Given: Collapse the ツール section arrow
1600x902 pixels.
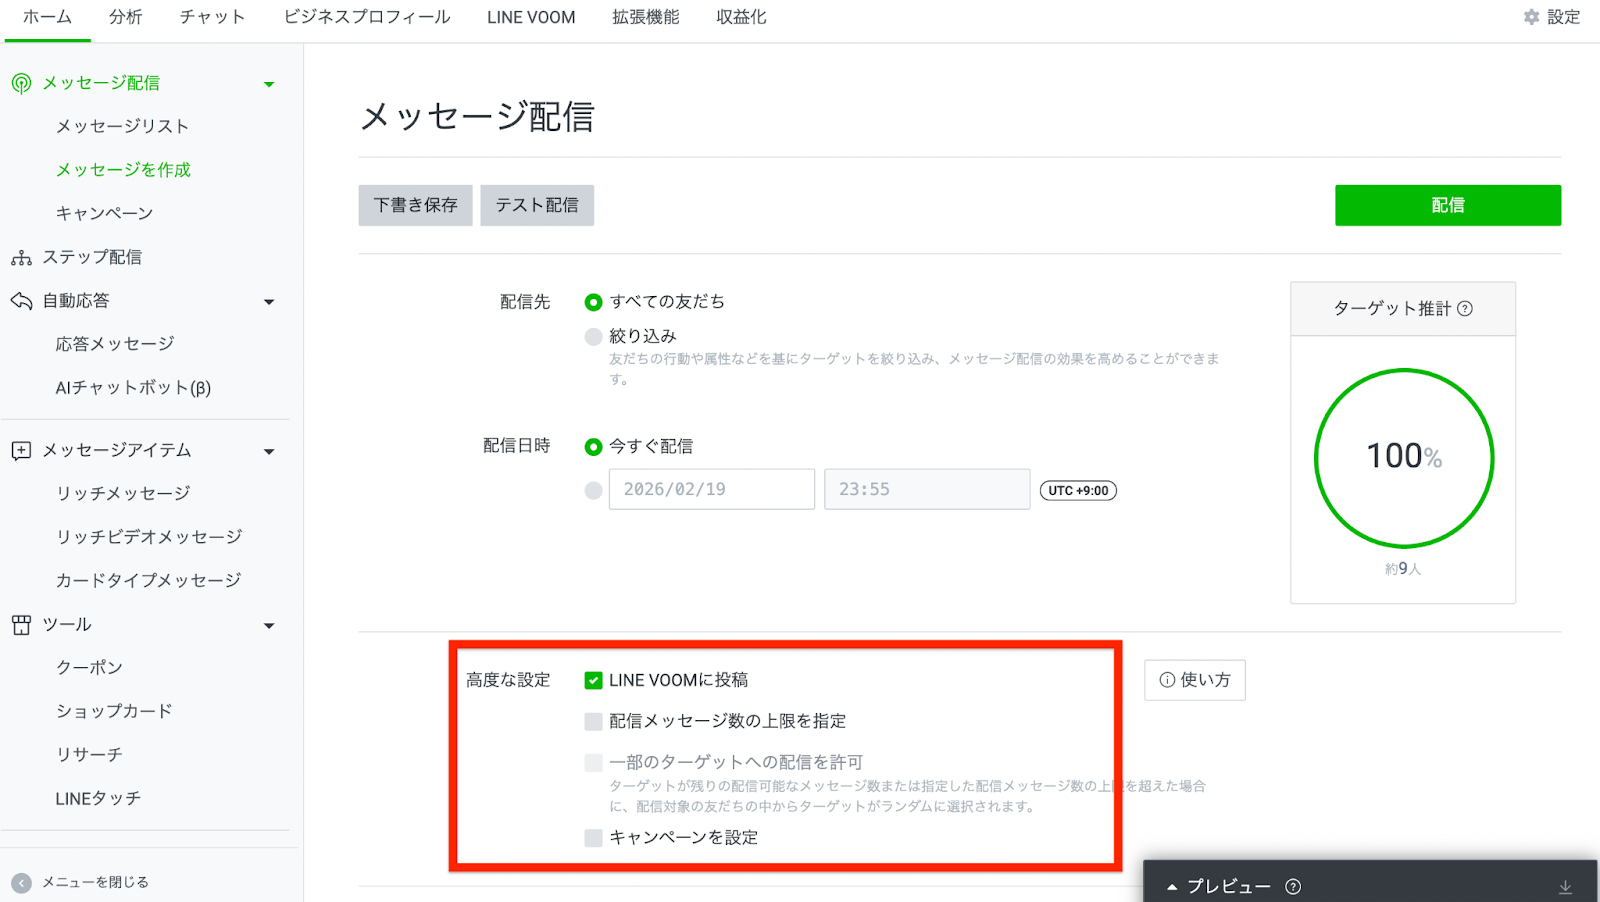Looking at the screenshot, I should (x=269, y=626).
